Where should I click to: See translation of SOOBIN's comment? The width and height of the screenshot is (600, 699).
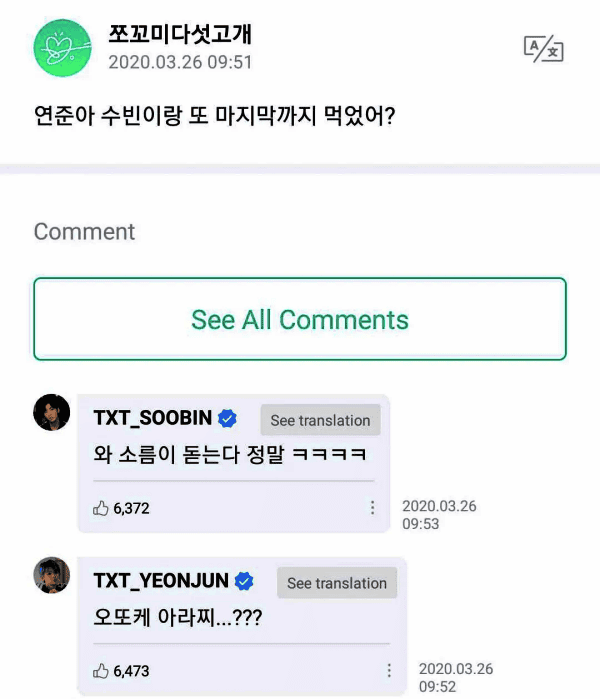(x=320, y=420)
